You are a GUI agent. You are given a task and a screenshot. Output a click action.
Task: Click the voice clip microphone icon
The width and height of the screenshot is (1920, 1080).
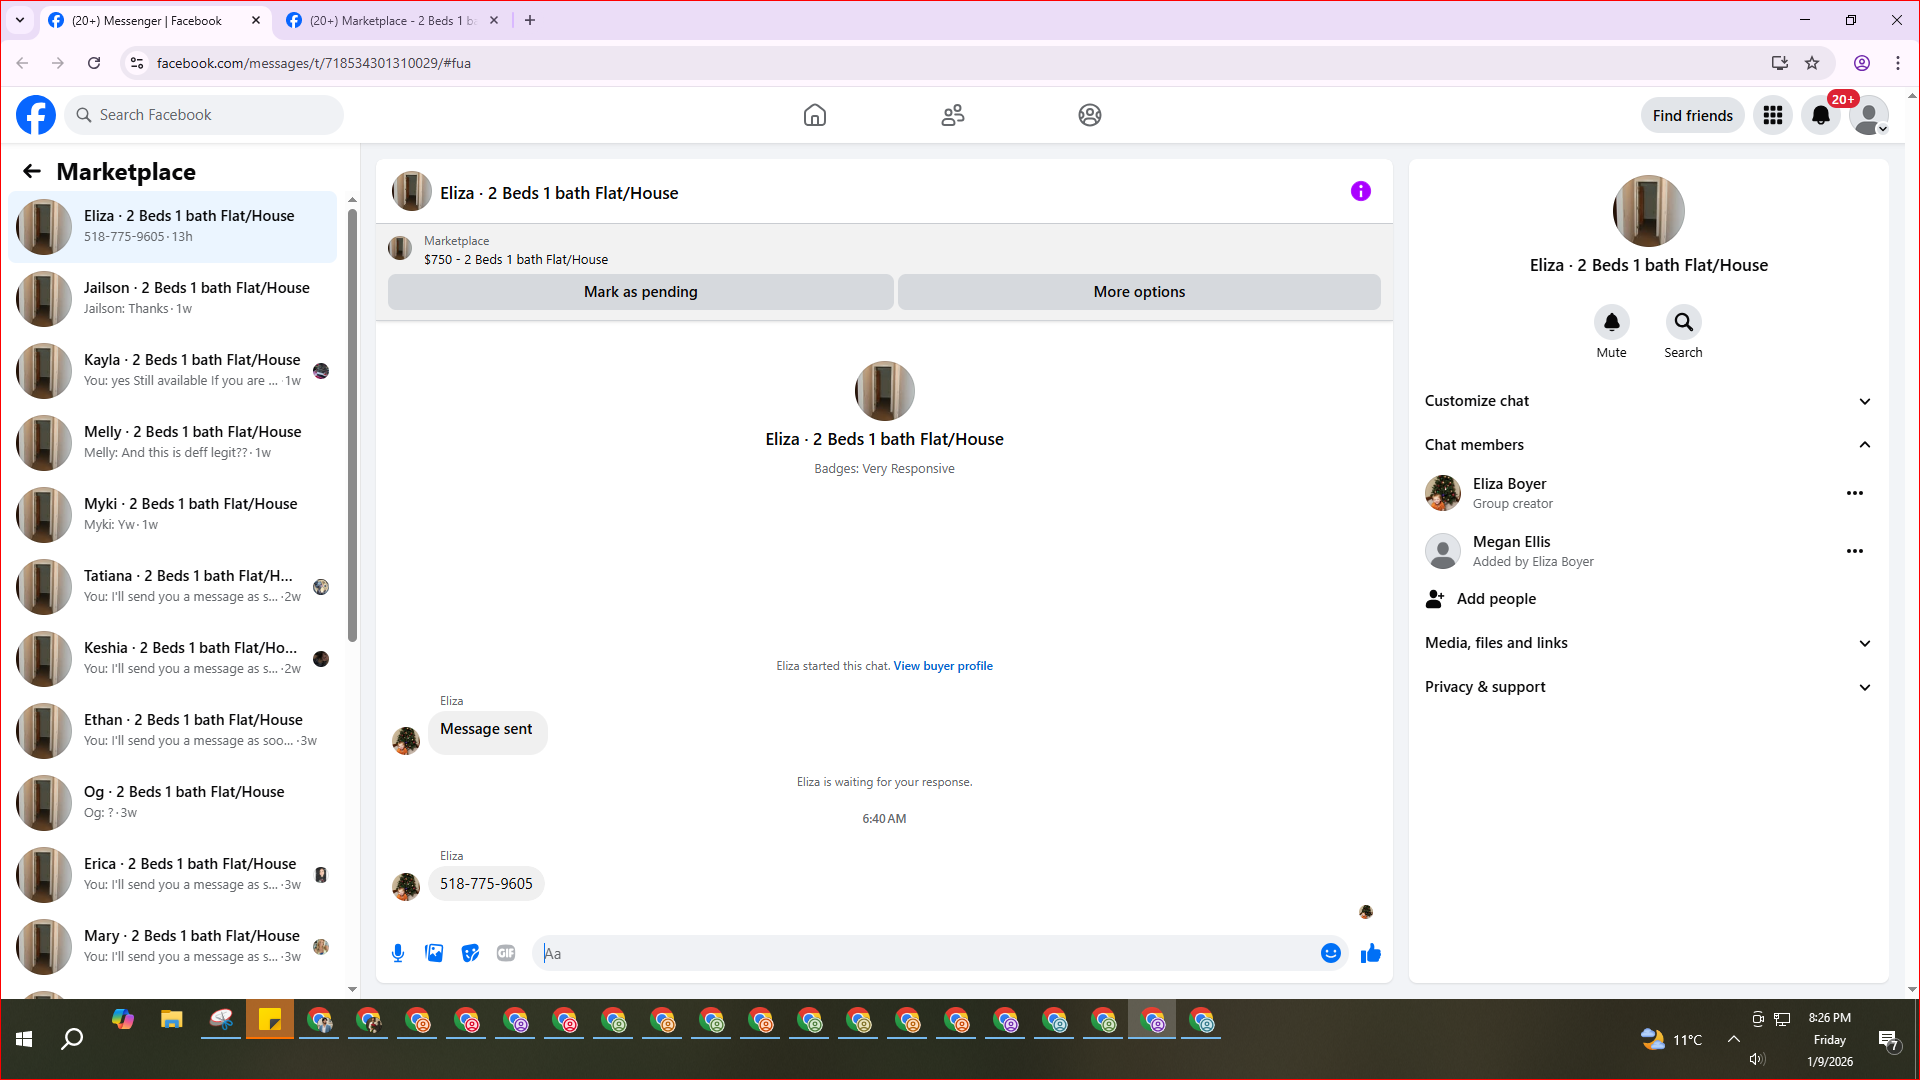coord(398,953)
